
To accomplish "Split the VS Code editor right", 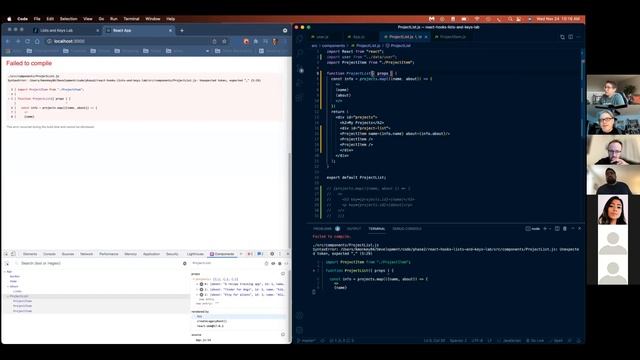I will tap(571, 37).
